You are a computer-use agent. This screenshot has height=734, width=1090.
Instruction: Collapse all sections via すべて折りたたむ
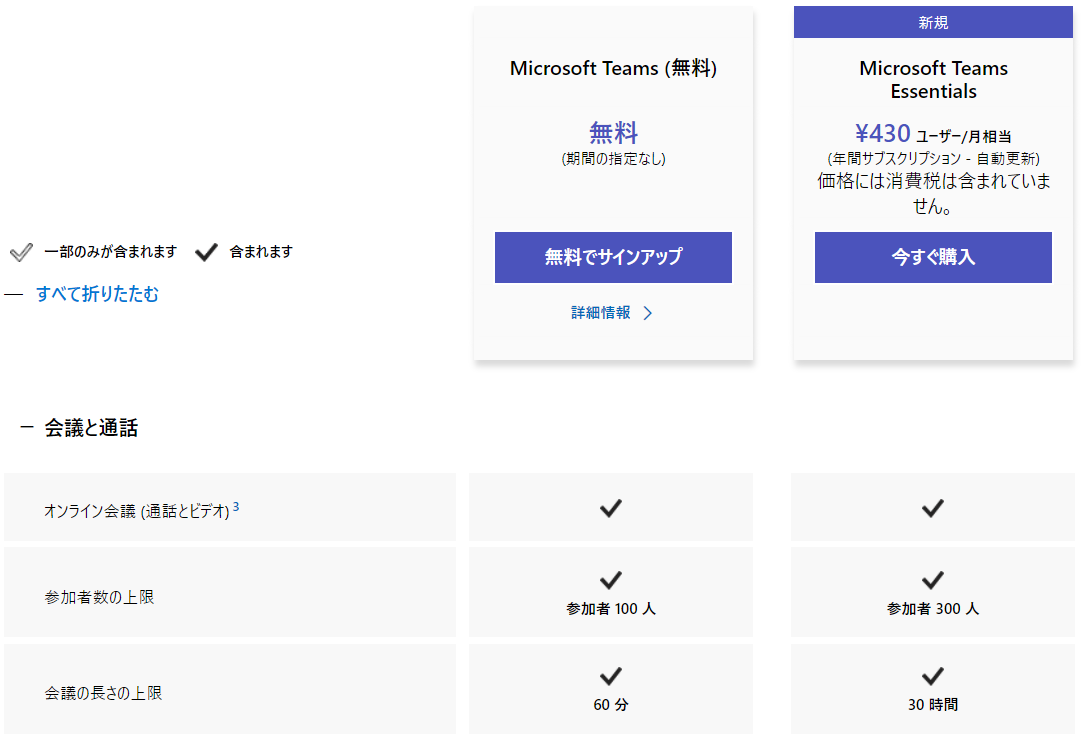[97, 294]
